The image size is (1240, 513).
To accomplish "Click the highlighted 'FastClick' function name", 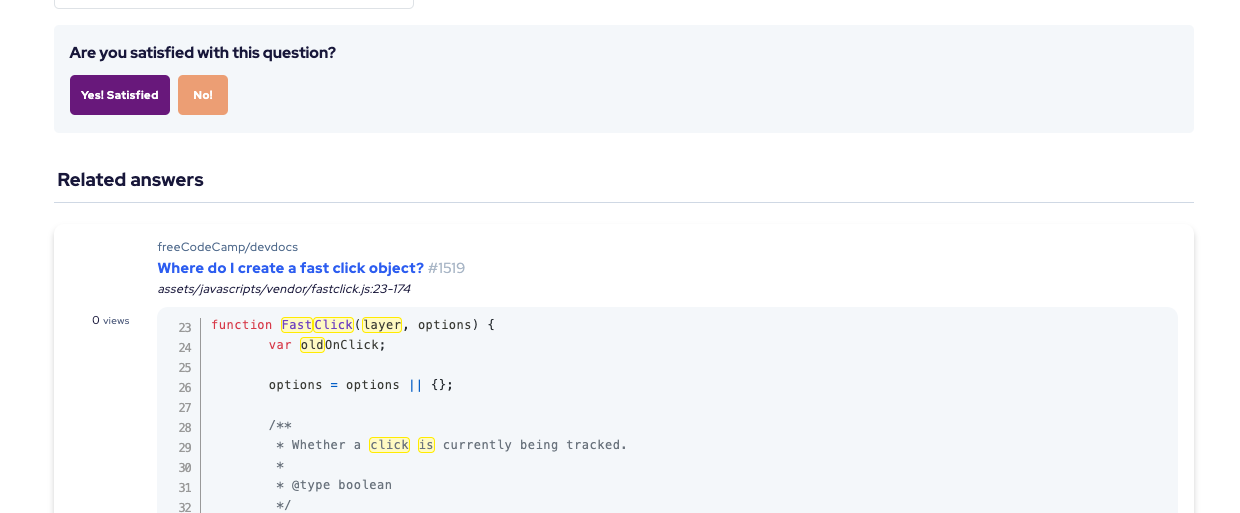I will [x=317, y=325].
